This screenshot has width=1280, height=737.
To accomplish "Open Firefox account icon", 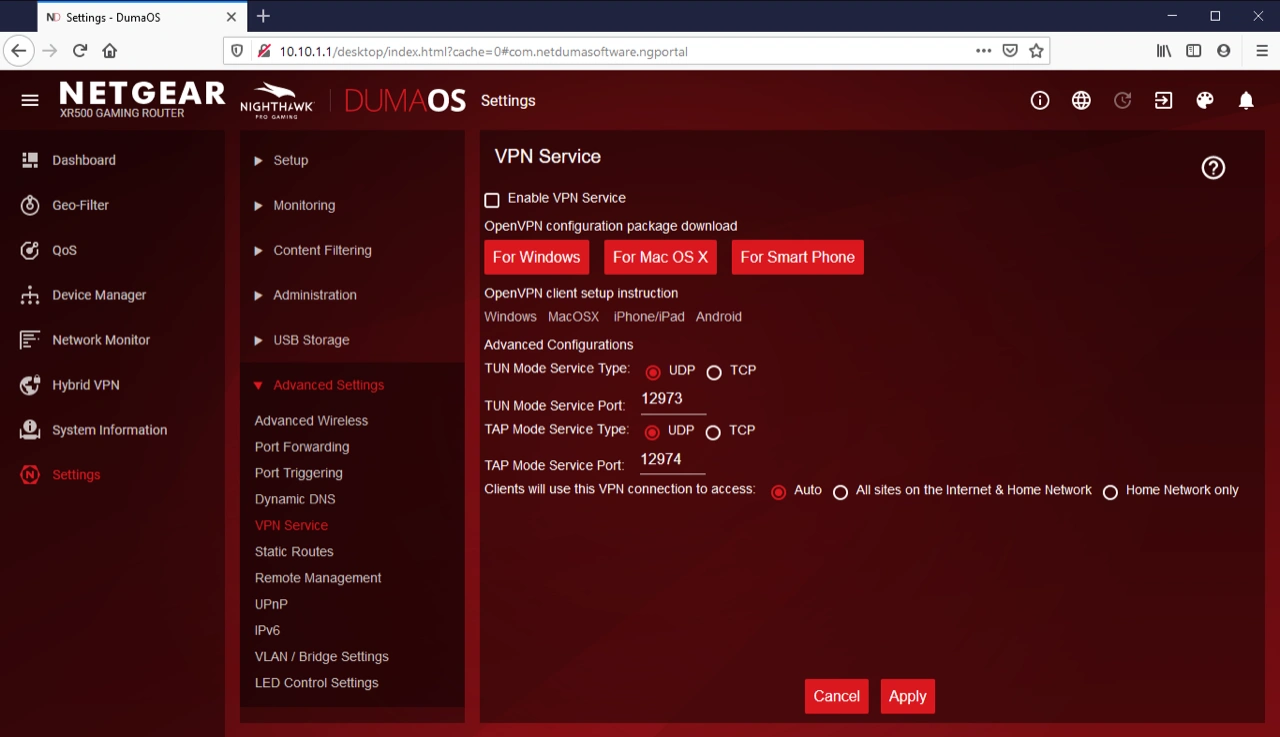I will point(1224,50).
